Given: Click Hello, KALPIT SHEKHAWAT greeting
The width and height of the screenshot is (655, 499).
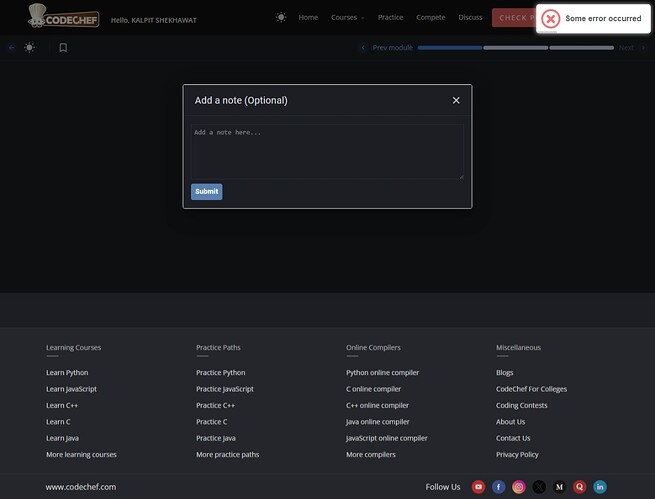Looking at the screenshot, I should click(x=154, y=20).
